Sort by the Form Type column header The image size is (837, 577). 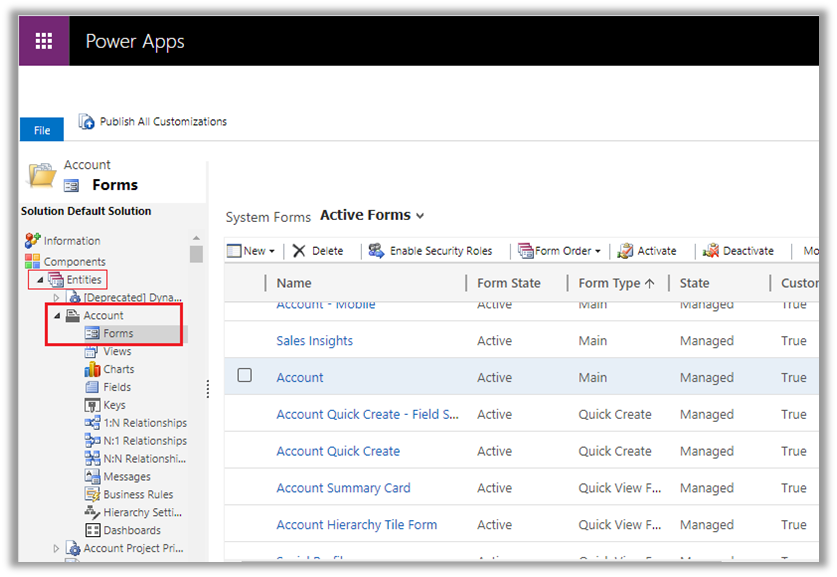tap(615, 283)
